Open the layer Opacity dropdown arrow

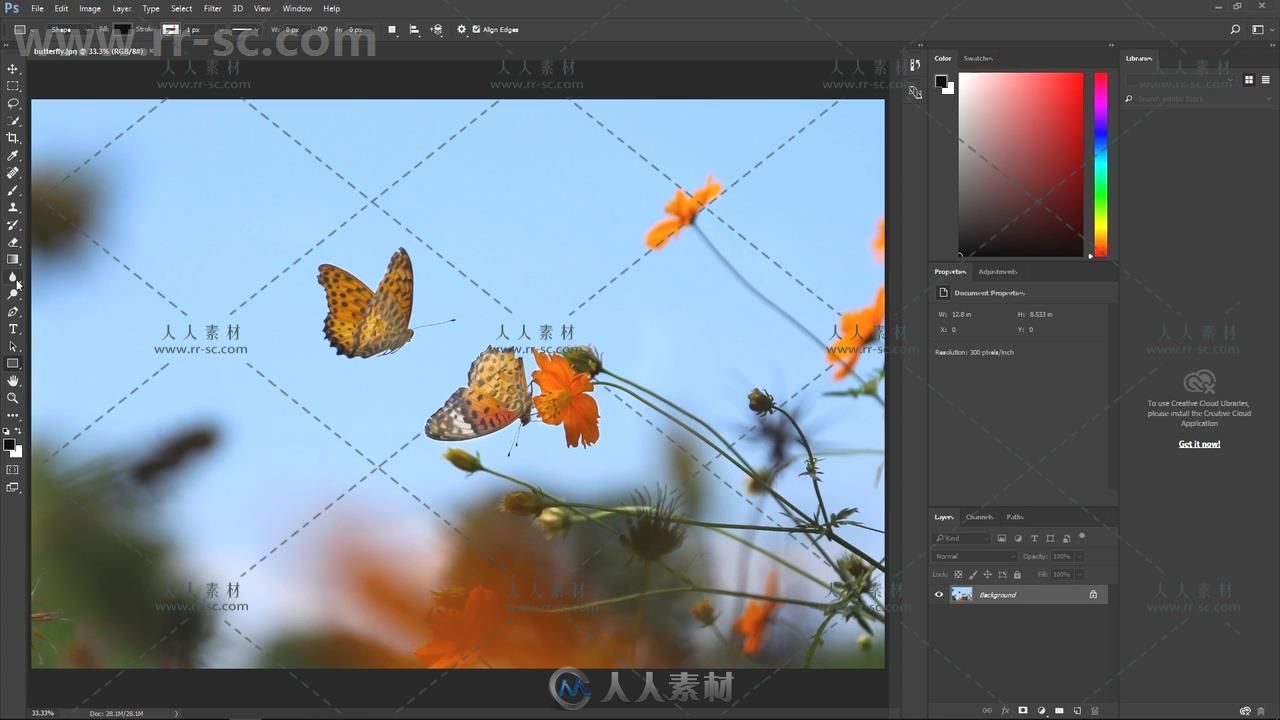(x=1079, y=556)
